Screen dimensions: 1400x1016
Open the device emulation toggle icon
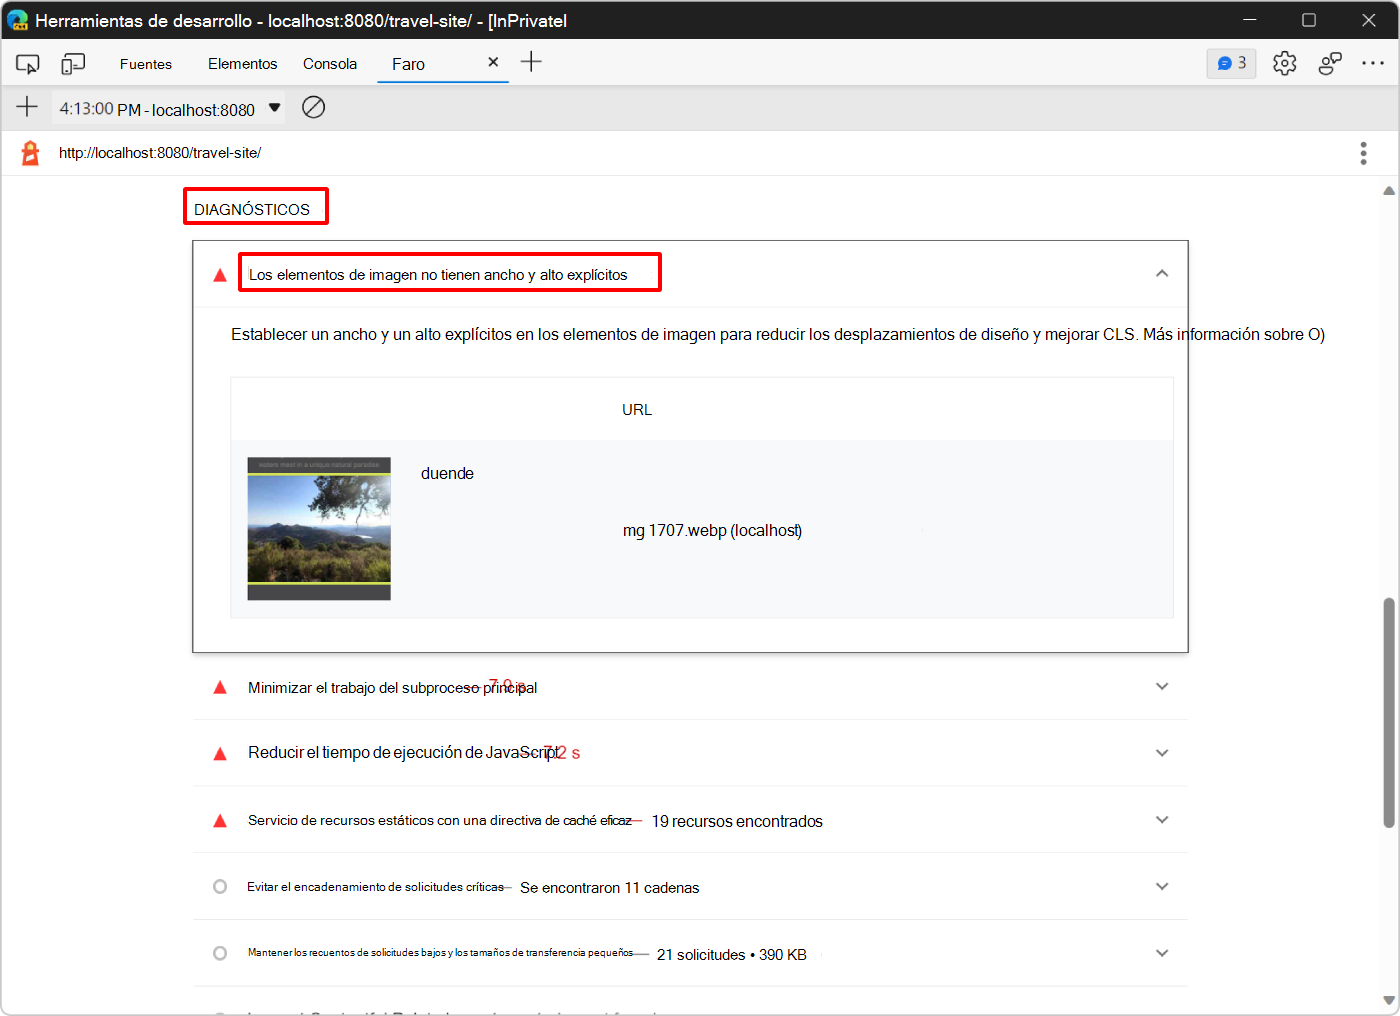[72, 62]
